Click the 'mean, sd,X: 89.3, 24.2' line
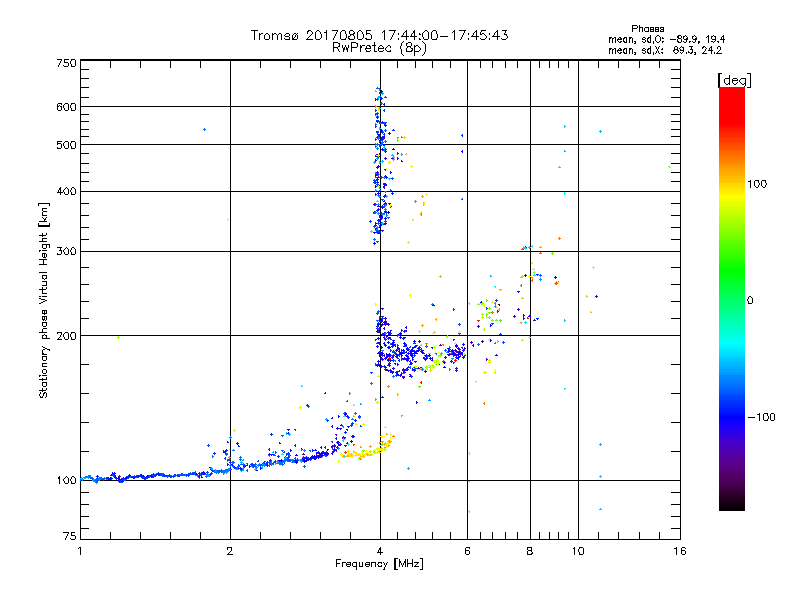 click(x=665, y=51)
